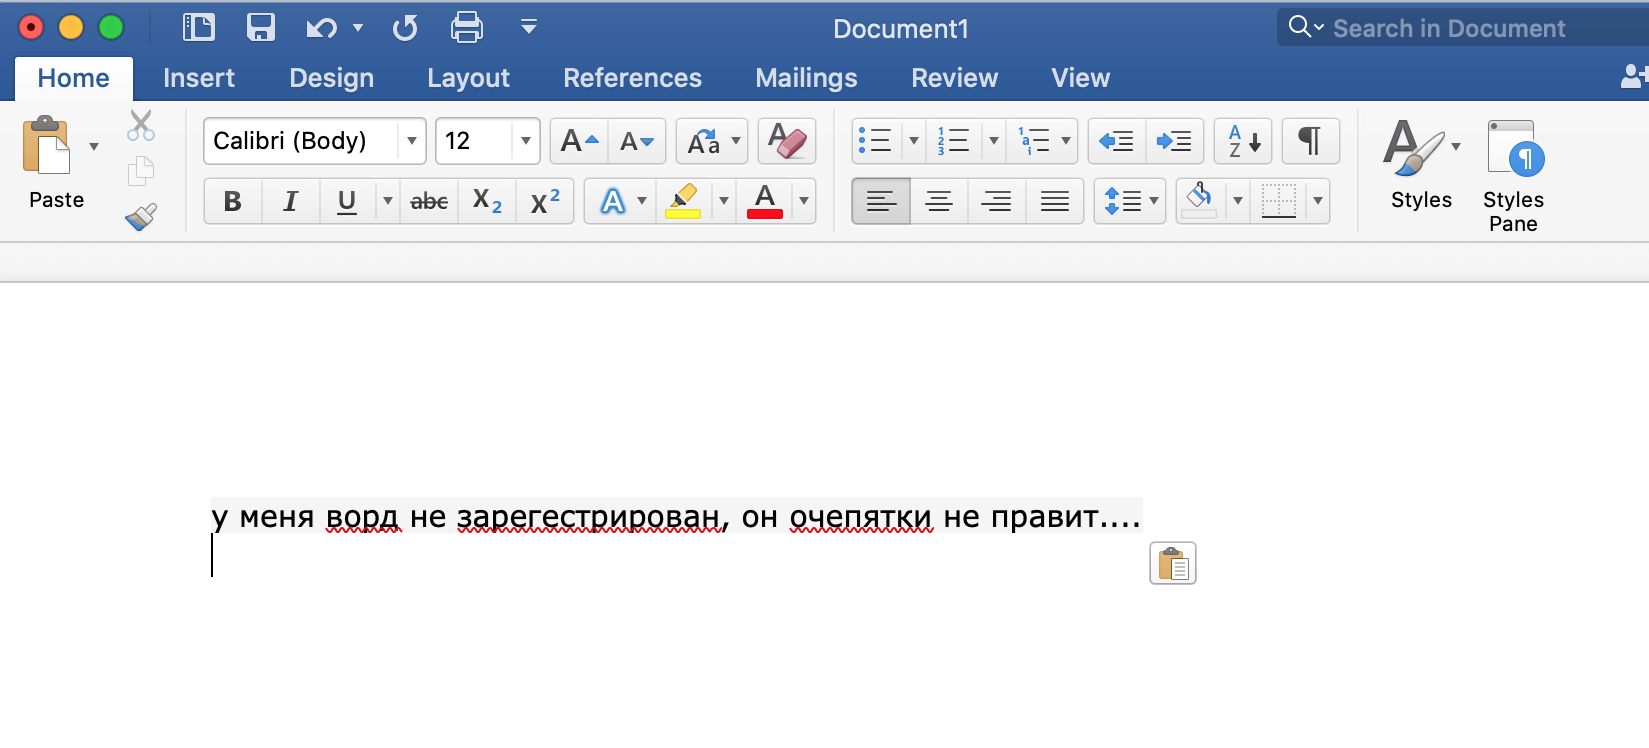This screenshot has height=748, width=1649.
Task: Activate the Format Painter brush
Action: click(x=141, y=216)
